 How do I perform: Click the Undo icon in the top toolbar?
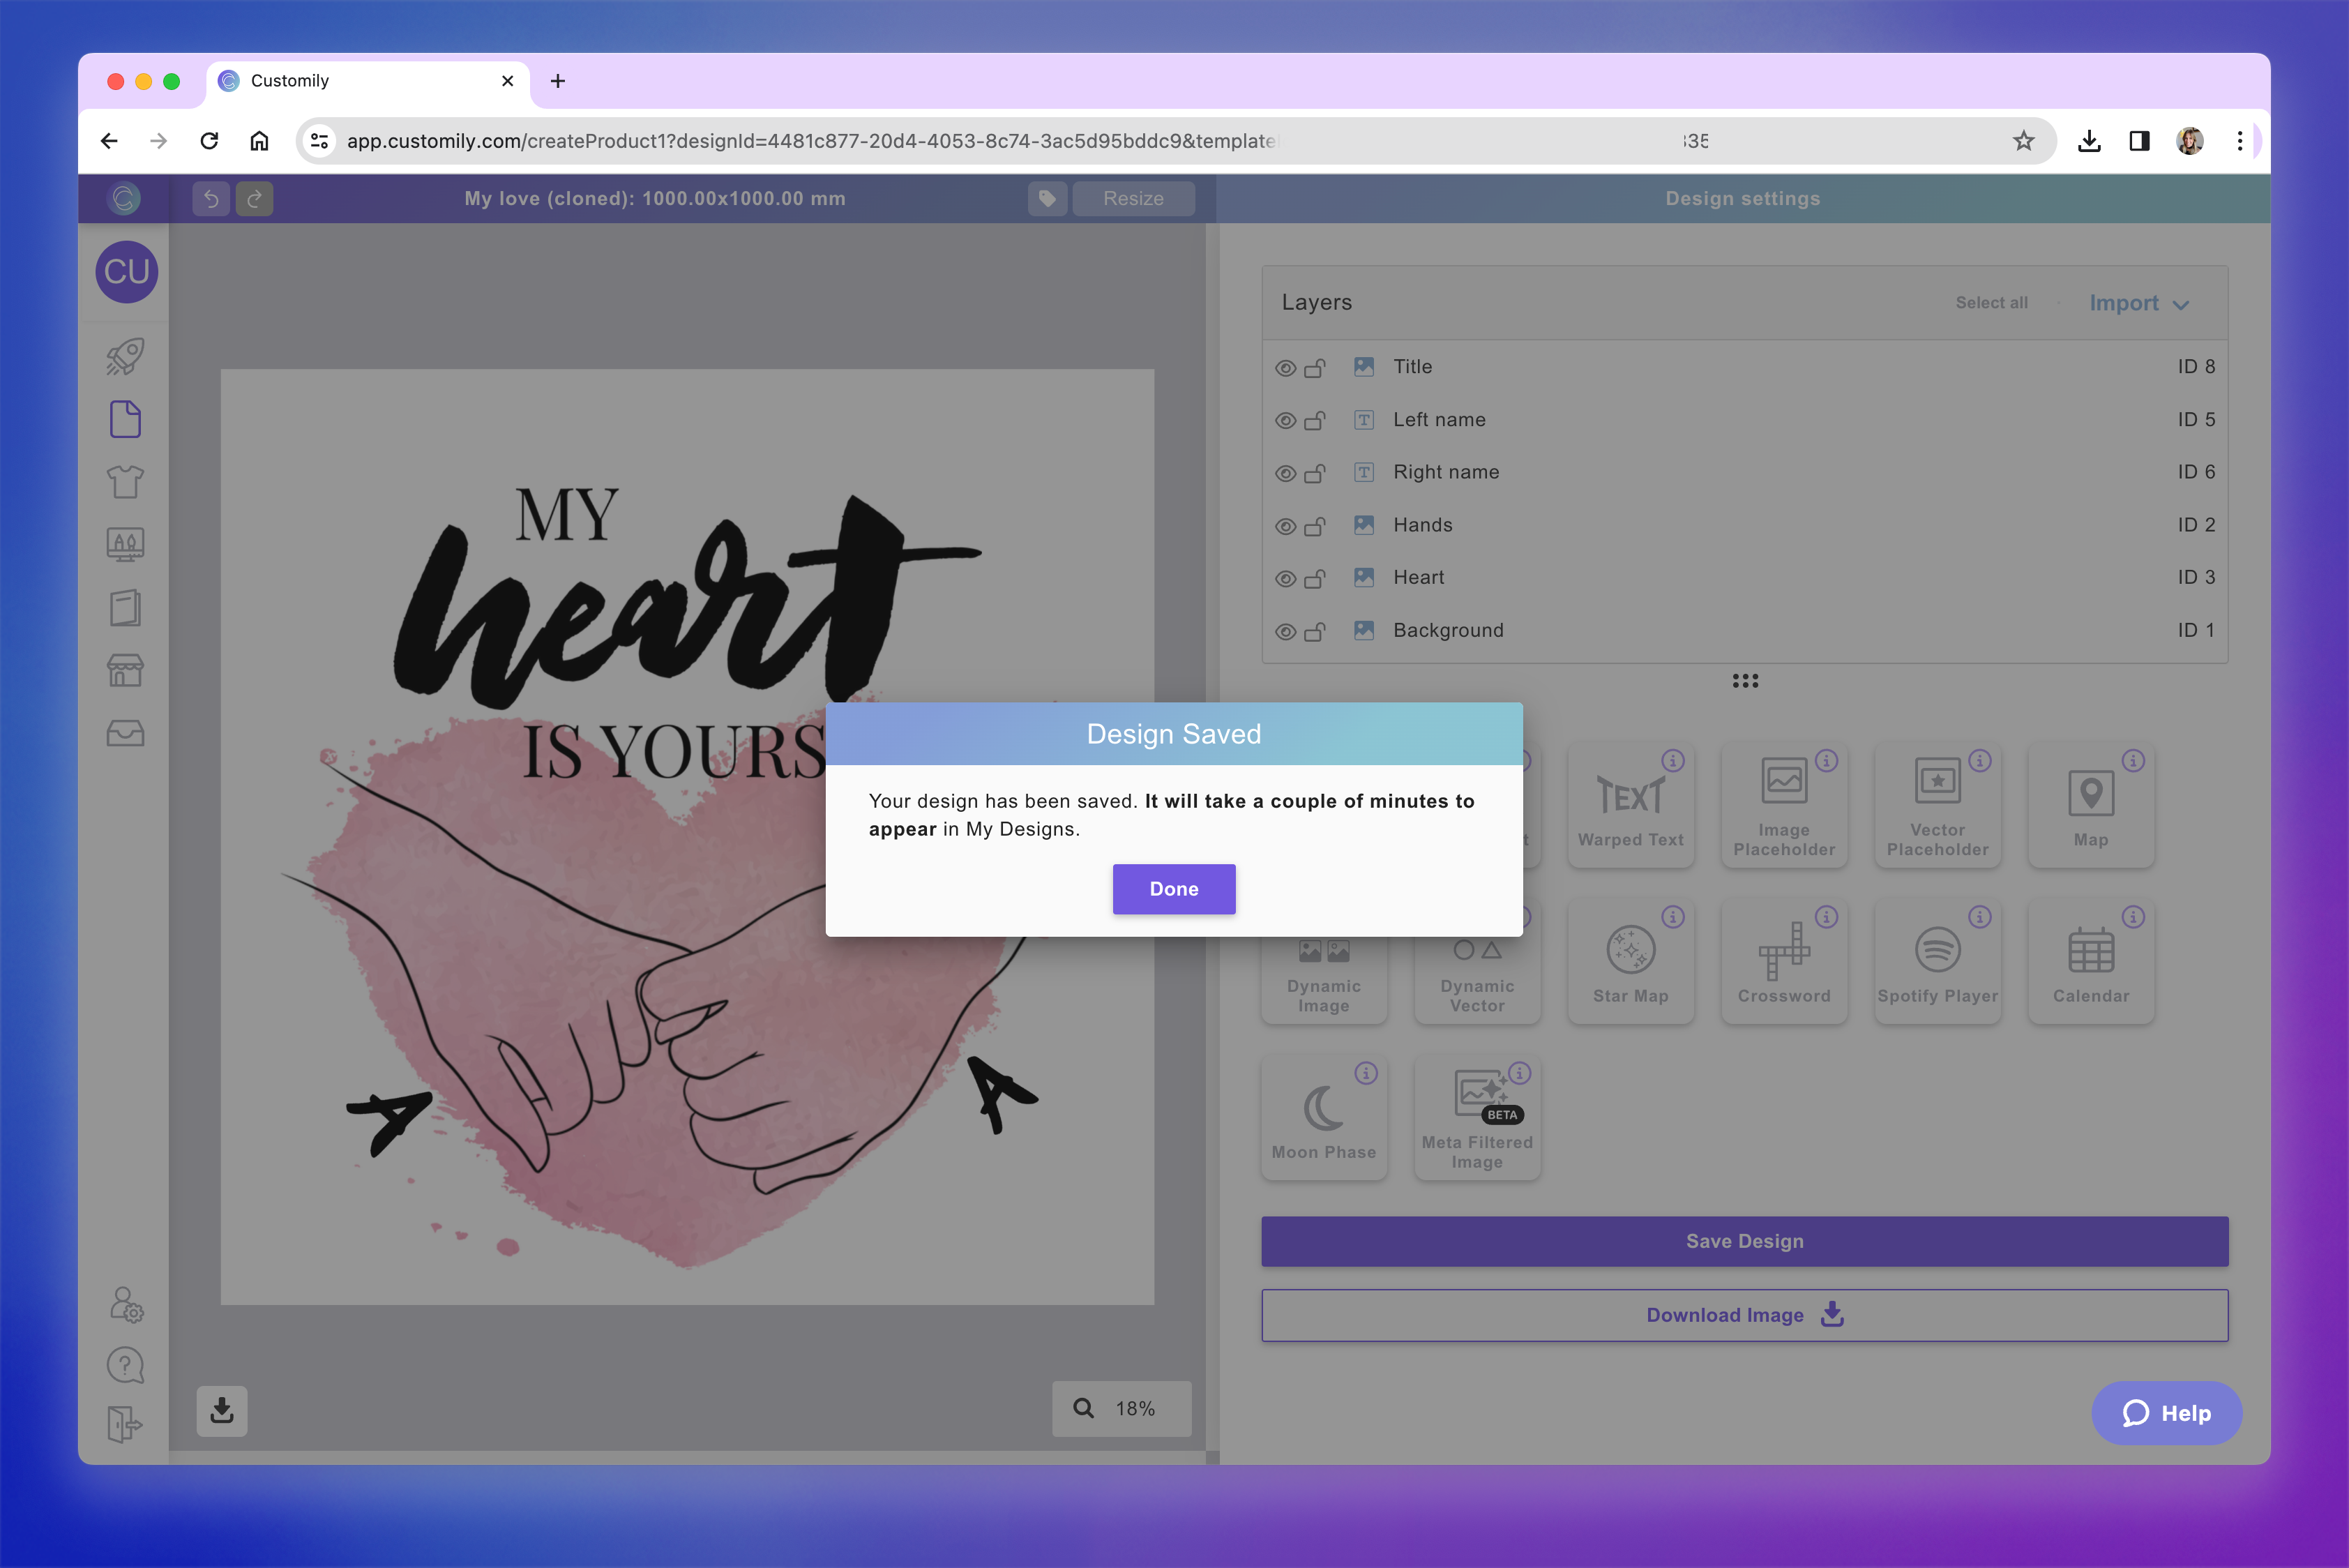point(211,198)
